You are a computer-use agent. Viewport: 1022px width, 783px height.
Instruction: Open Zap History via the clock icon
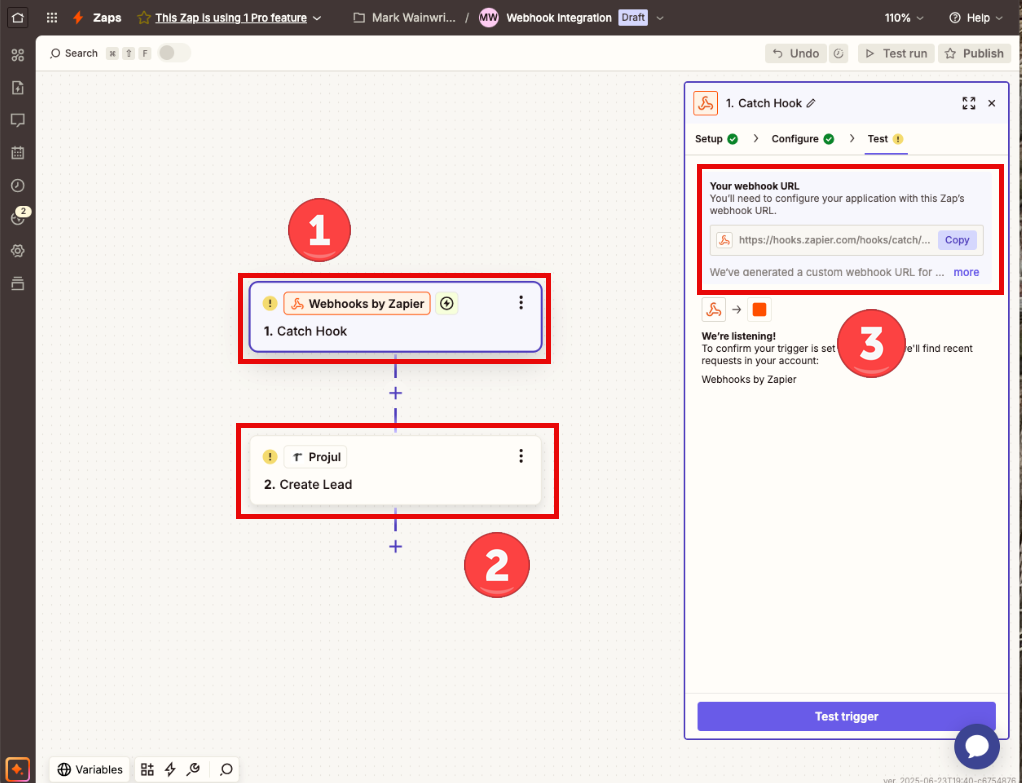17,185
